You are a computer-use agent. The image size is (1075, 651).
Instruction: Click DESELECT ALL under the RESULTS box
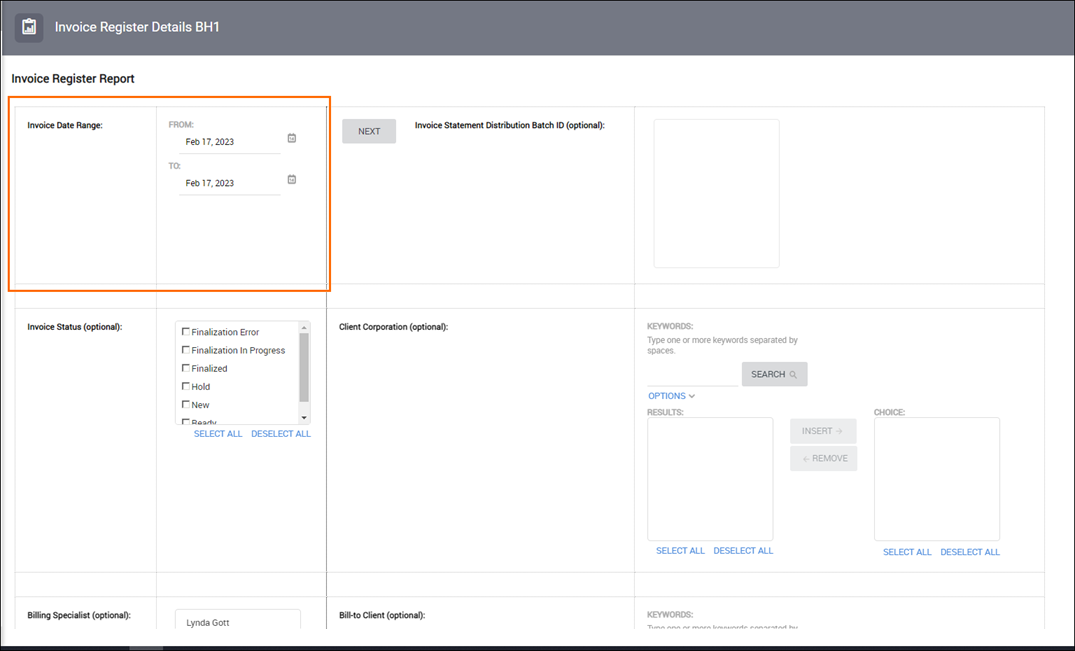pos(743,551)
